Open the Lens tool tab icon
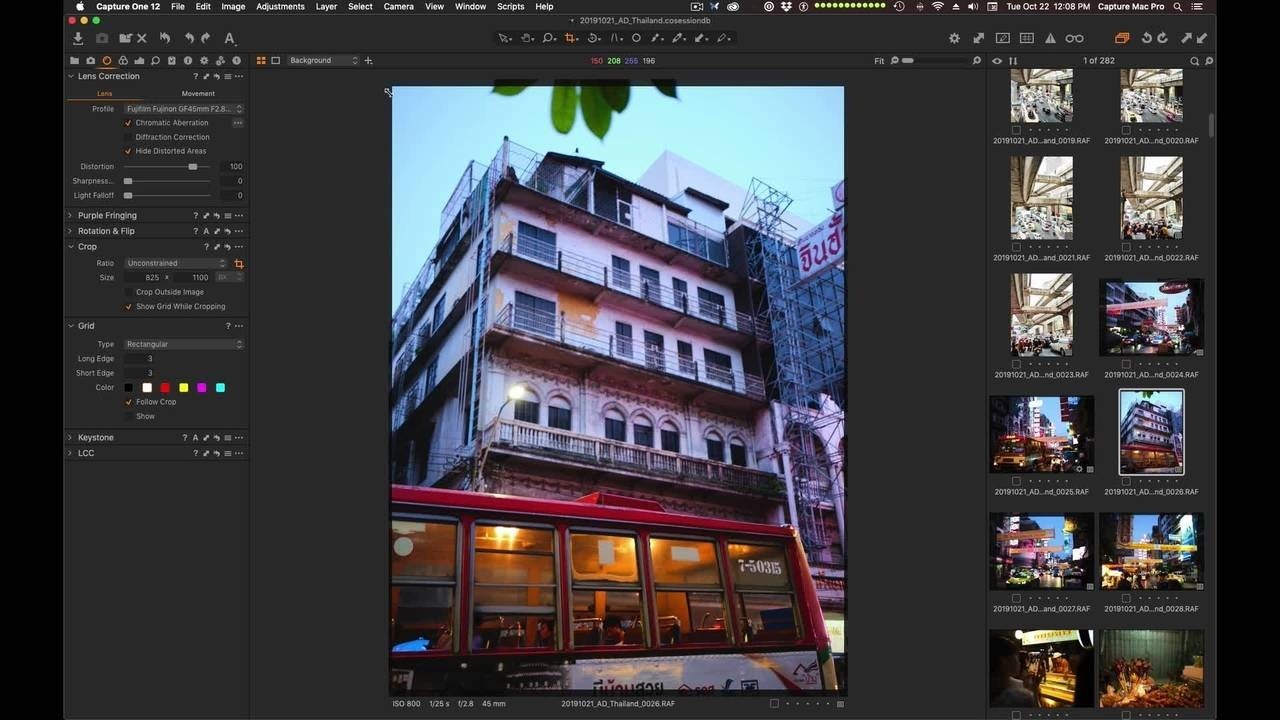Image resolution: width=1280 pixels, height=720 pixels. pos(107,61)
